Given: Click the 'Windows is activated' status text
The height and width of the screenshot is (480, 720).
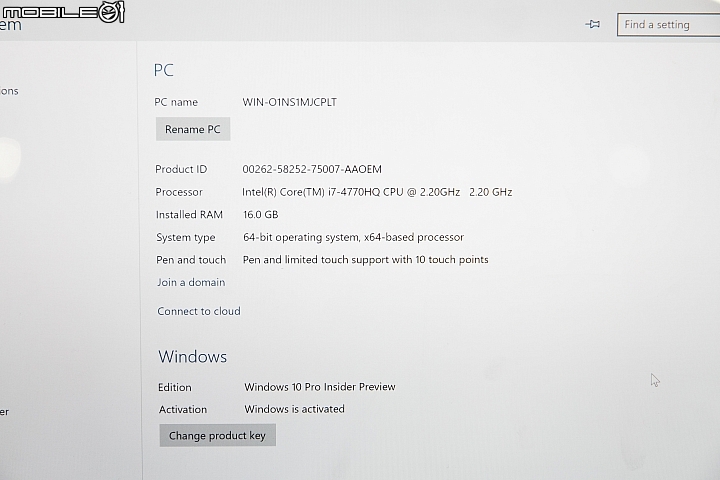Looking at the screenshot, I should pyautogui.click(x=294, y=409).
